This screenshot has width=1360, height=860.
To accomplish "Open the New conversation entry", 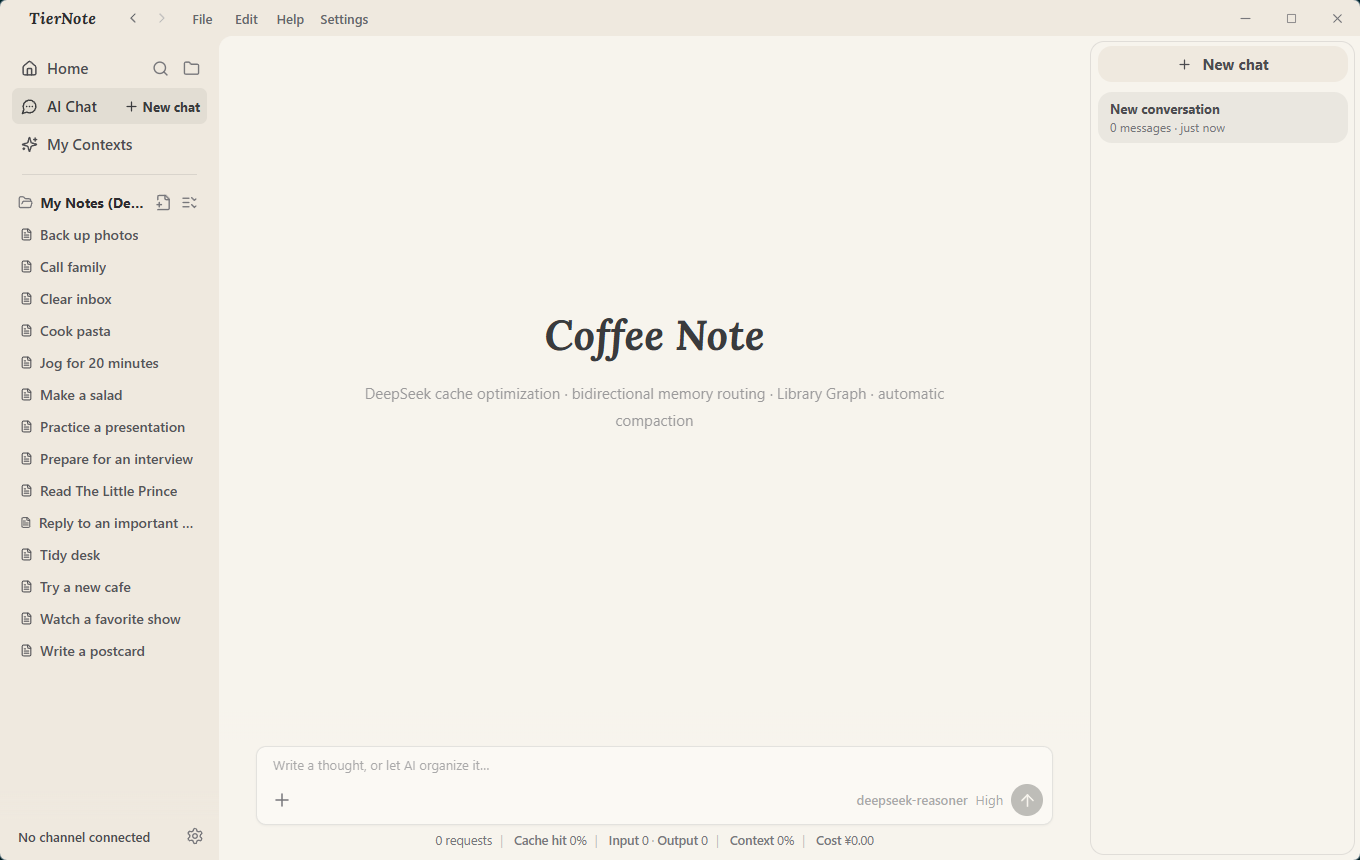I will coord(1223,117).
